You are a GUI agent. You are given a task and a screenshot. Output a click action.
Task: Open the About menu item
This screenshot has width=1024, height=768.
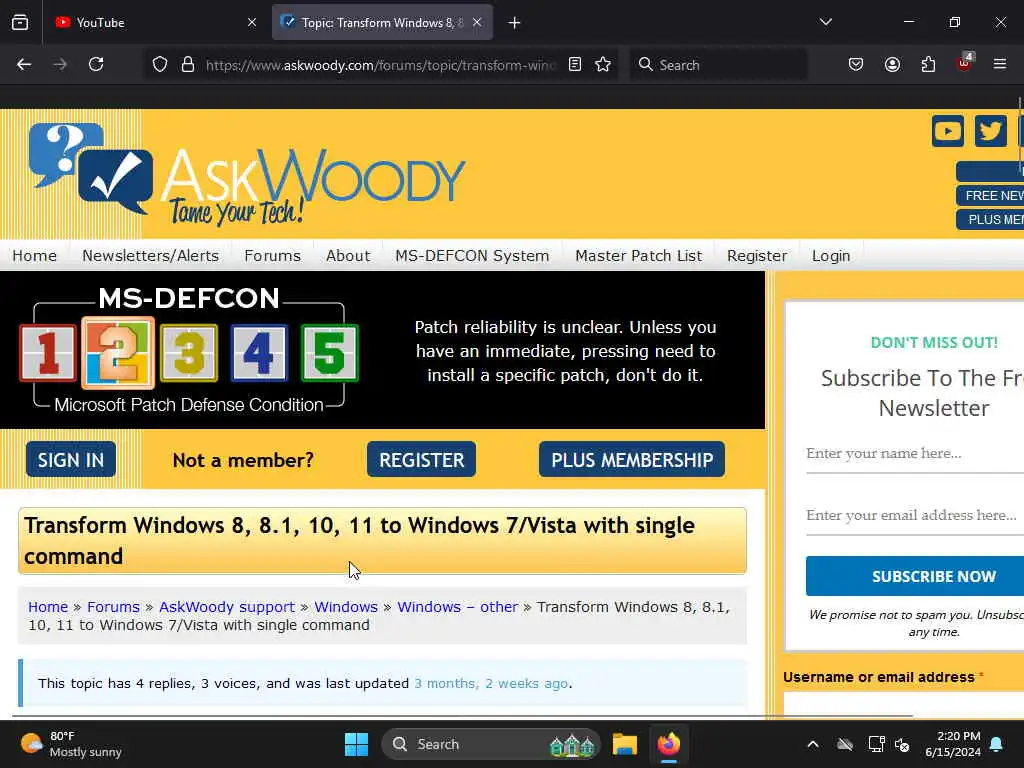(x=348, y=255)
